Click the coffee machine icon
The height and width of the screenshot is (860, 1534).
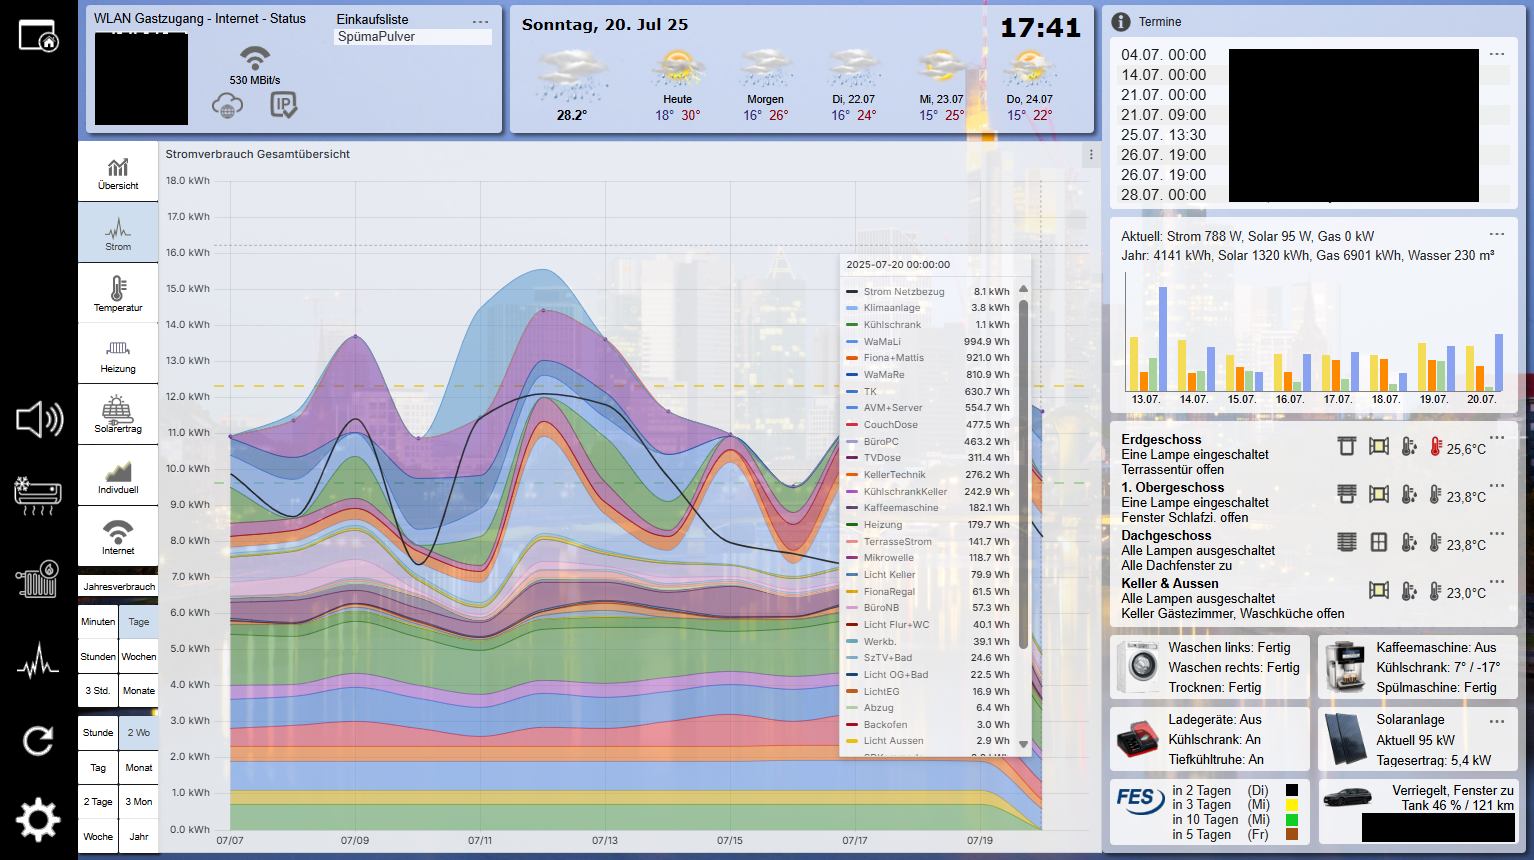tap(1345, 667)
